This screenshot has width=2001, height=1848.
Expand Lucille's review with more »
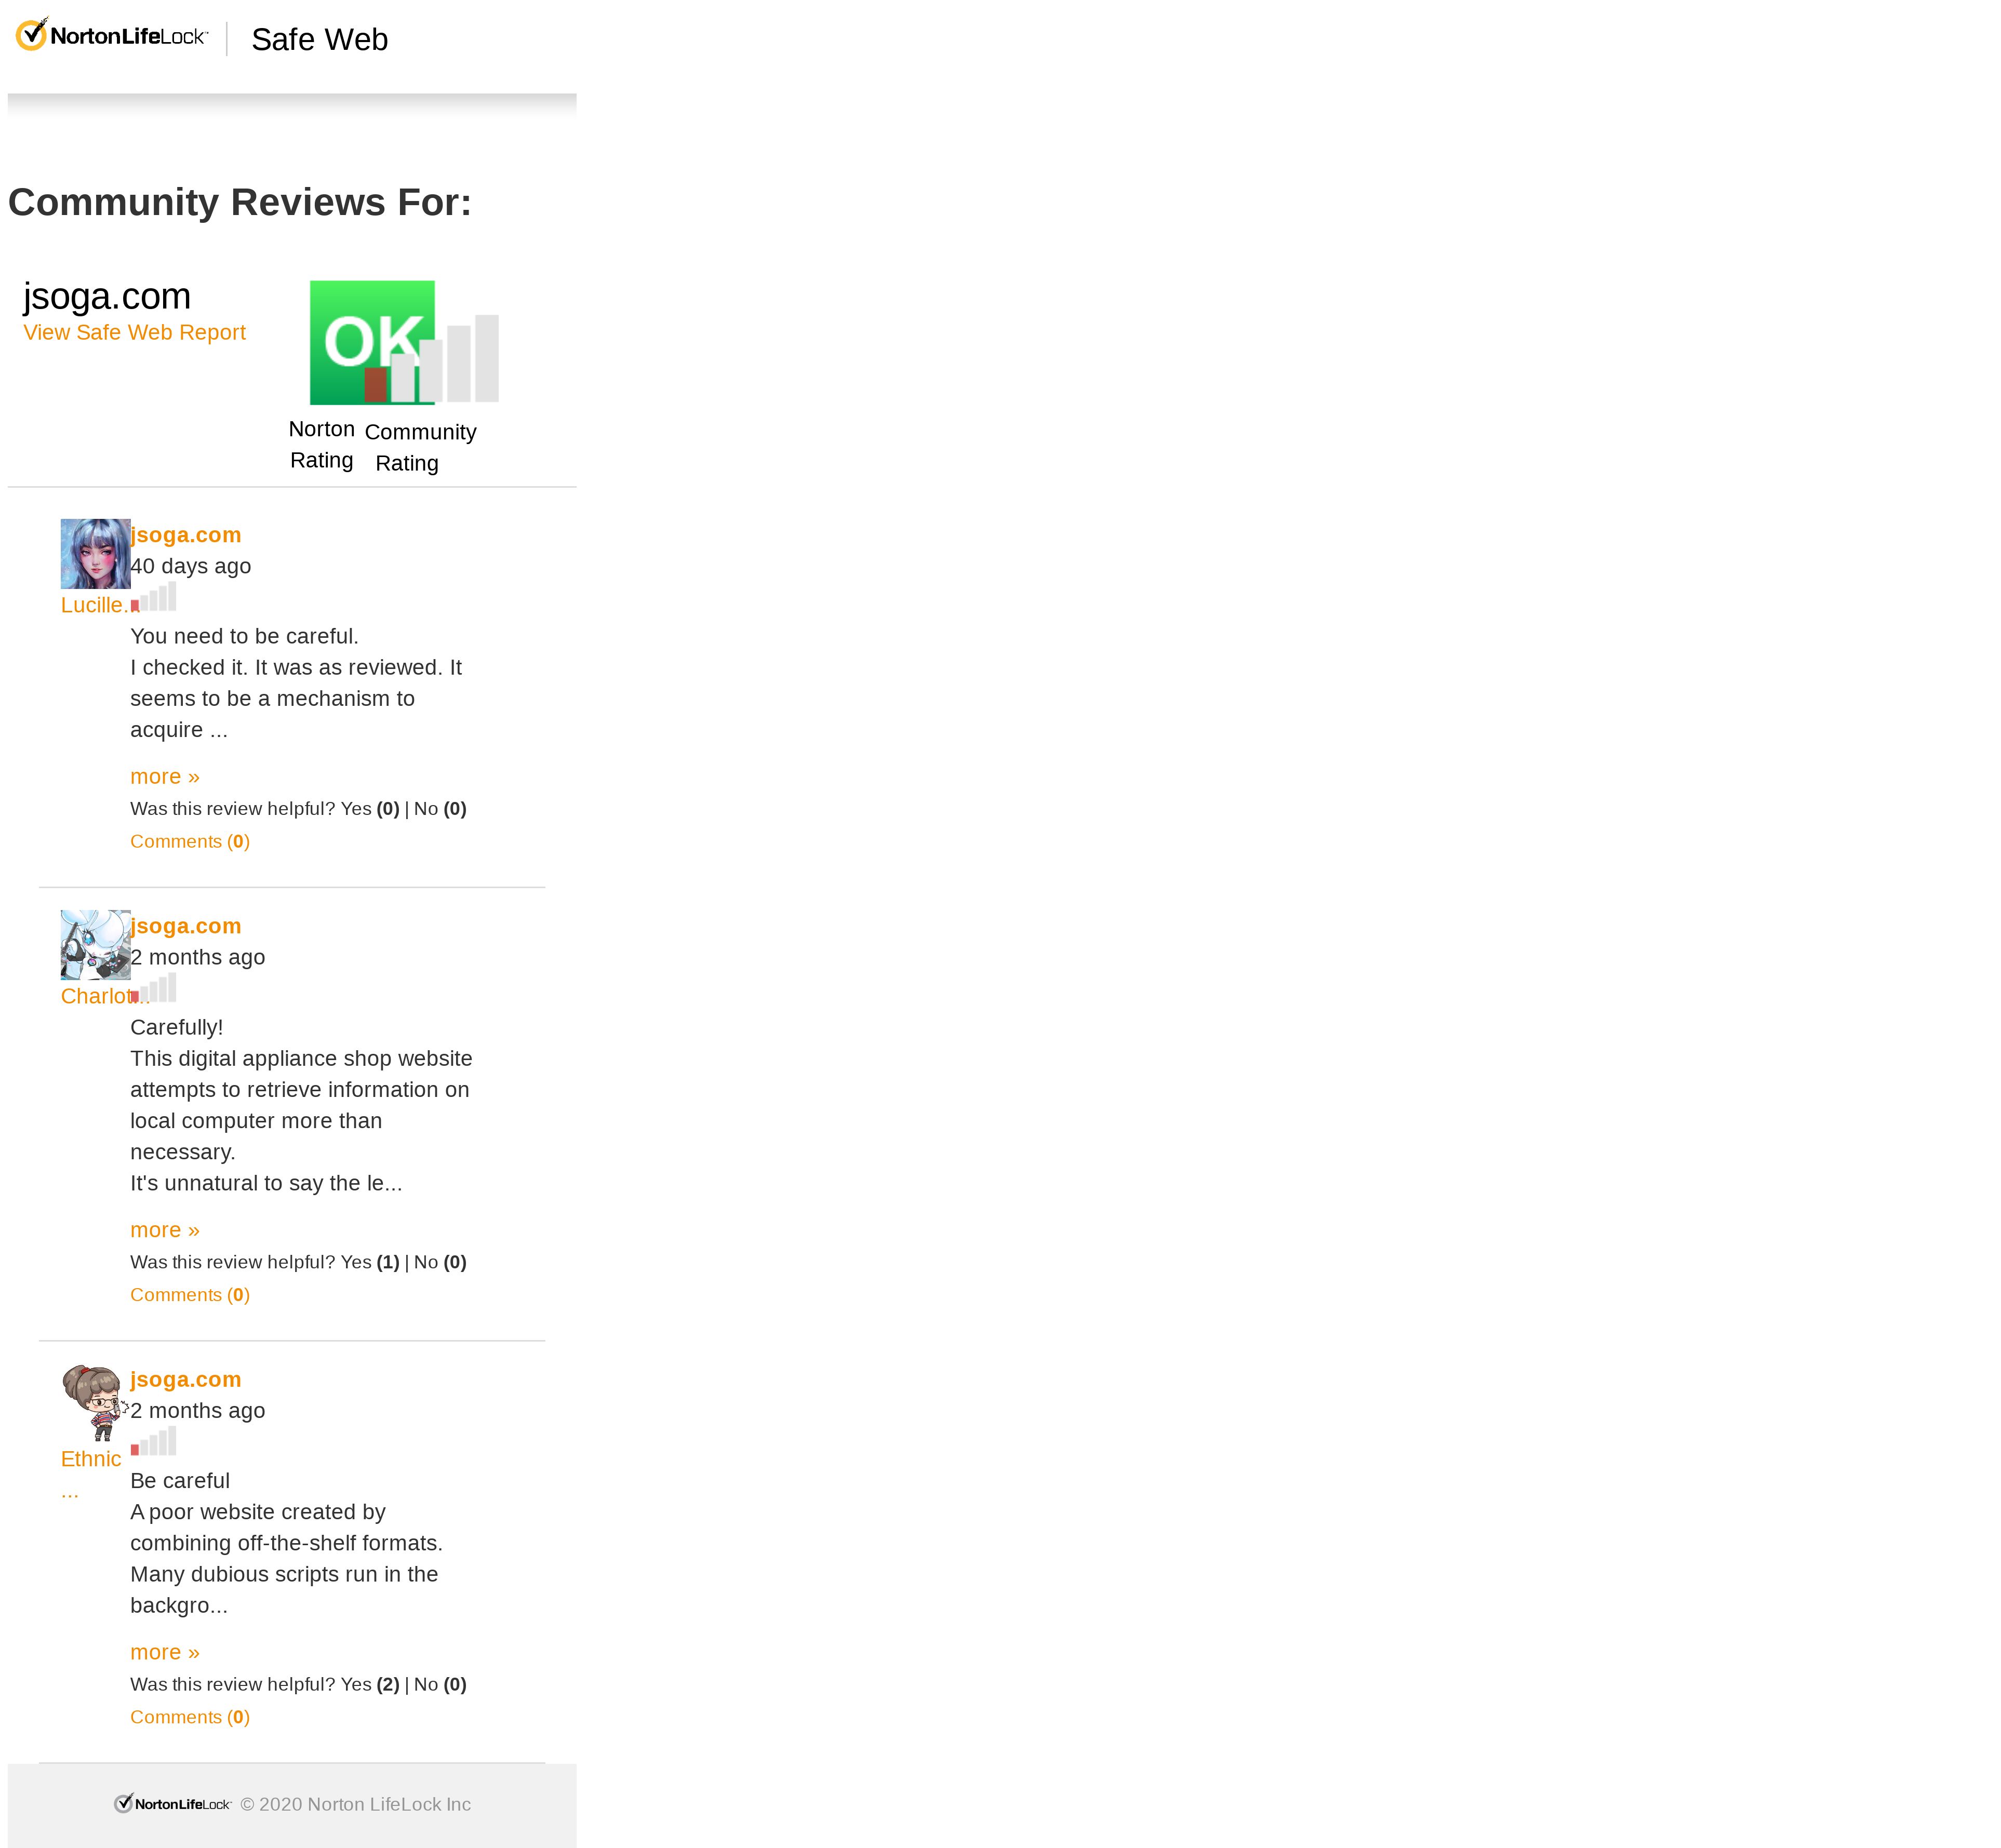pos(165,776)
